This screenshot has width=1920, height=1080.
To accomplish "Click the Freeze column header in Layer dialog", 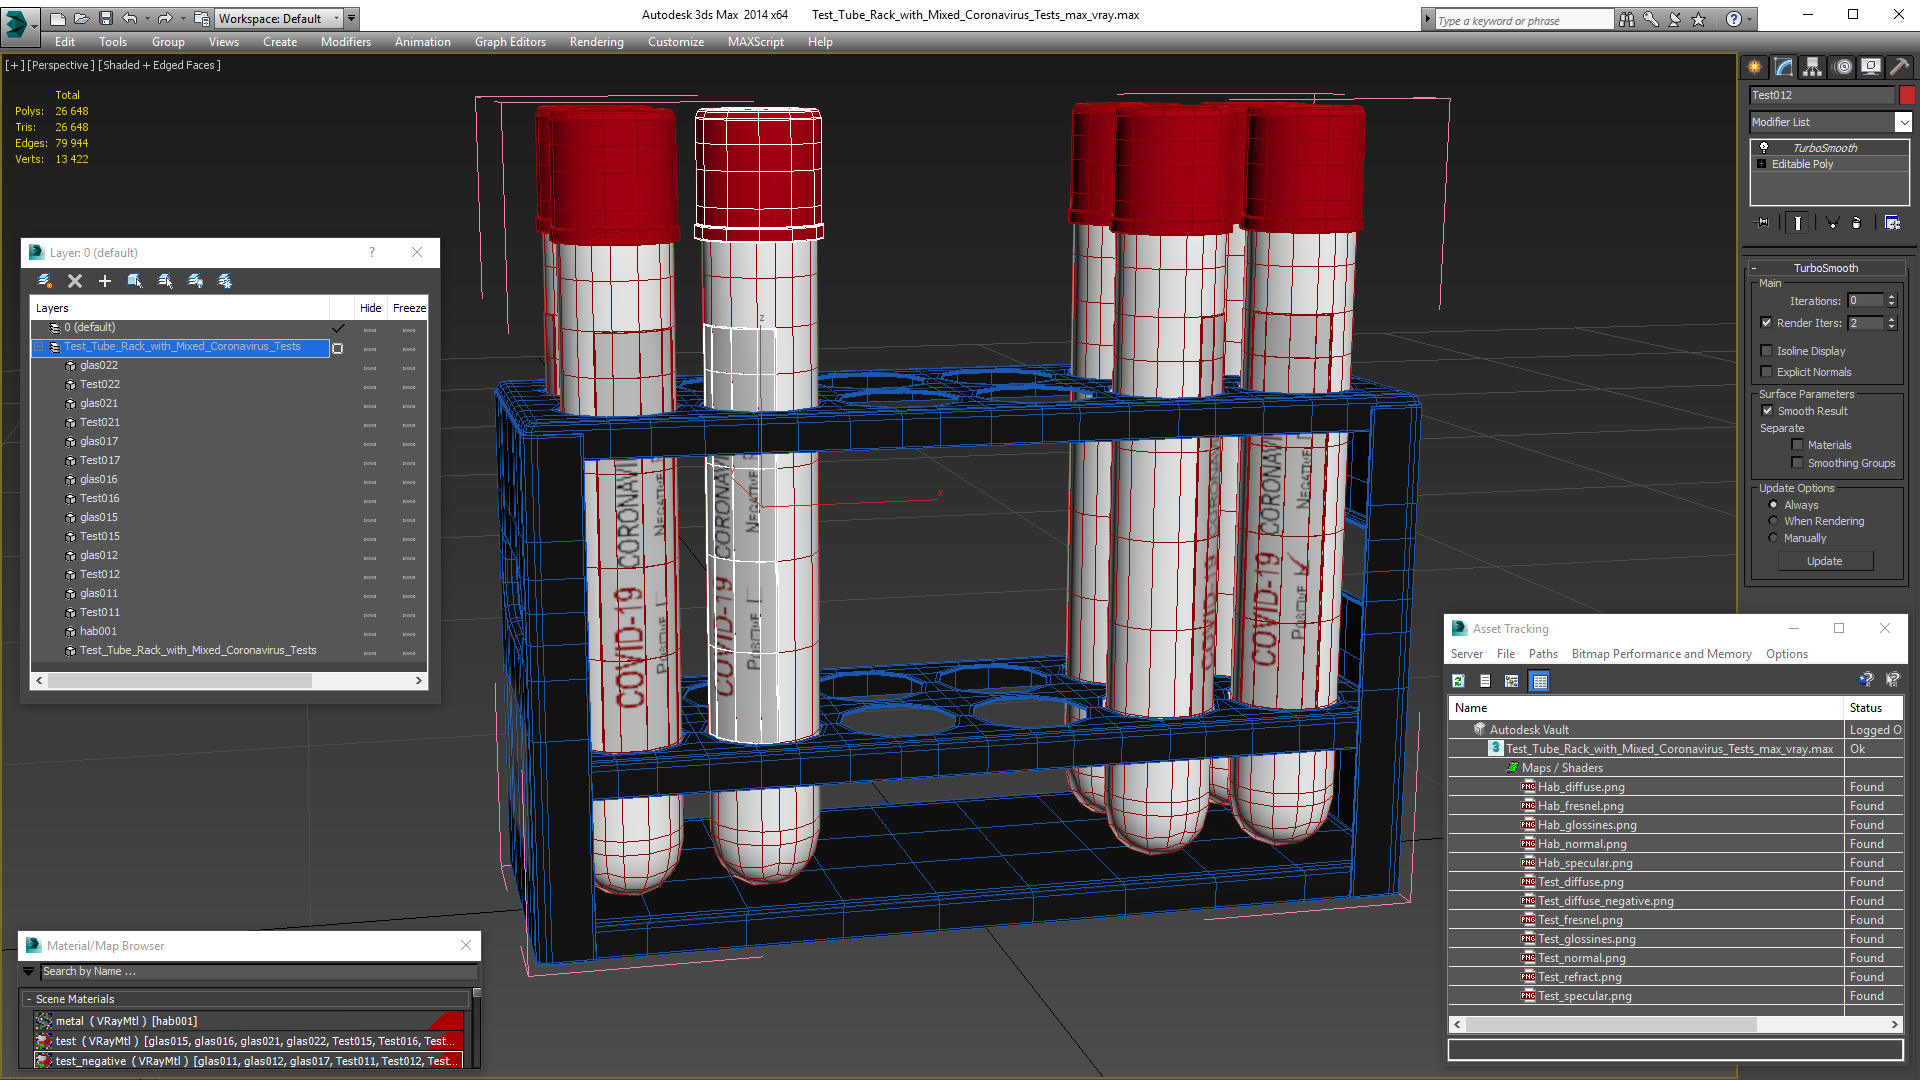I will (x=409, y=308).
